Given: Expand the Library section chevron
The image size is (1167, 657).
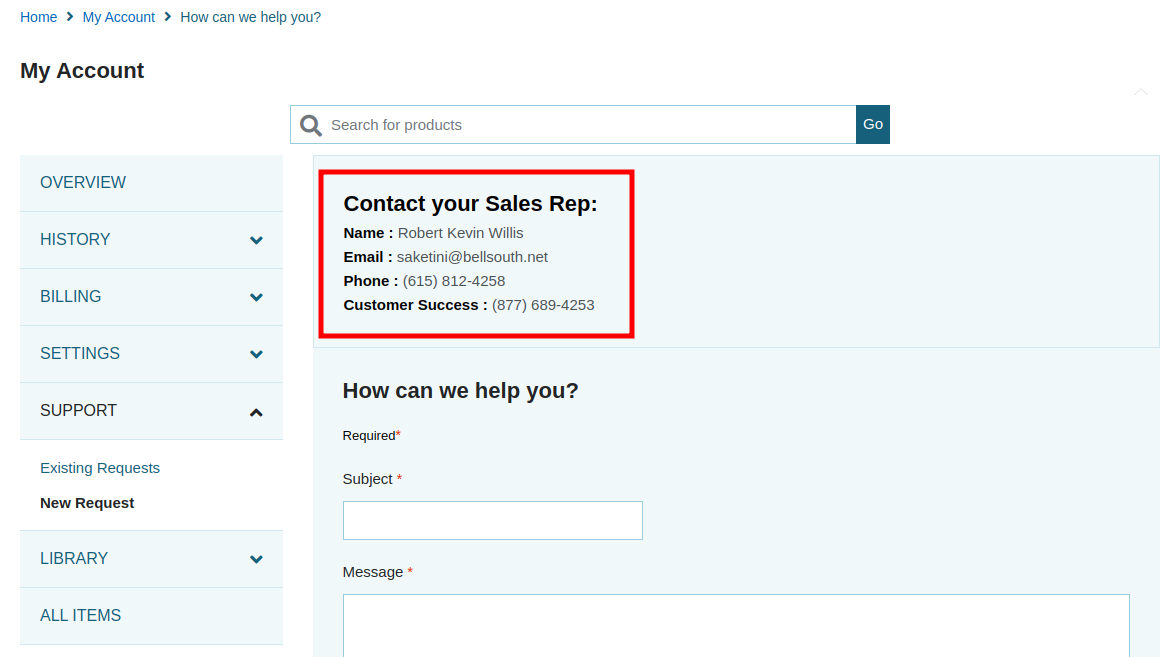Looking at the screenshot, I should click(256, 559).
